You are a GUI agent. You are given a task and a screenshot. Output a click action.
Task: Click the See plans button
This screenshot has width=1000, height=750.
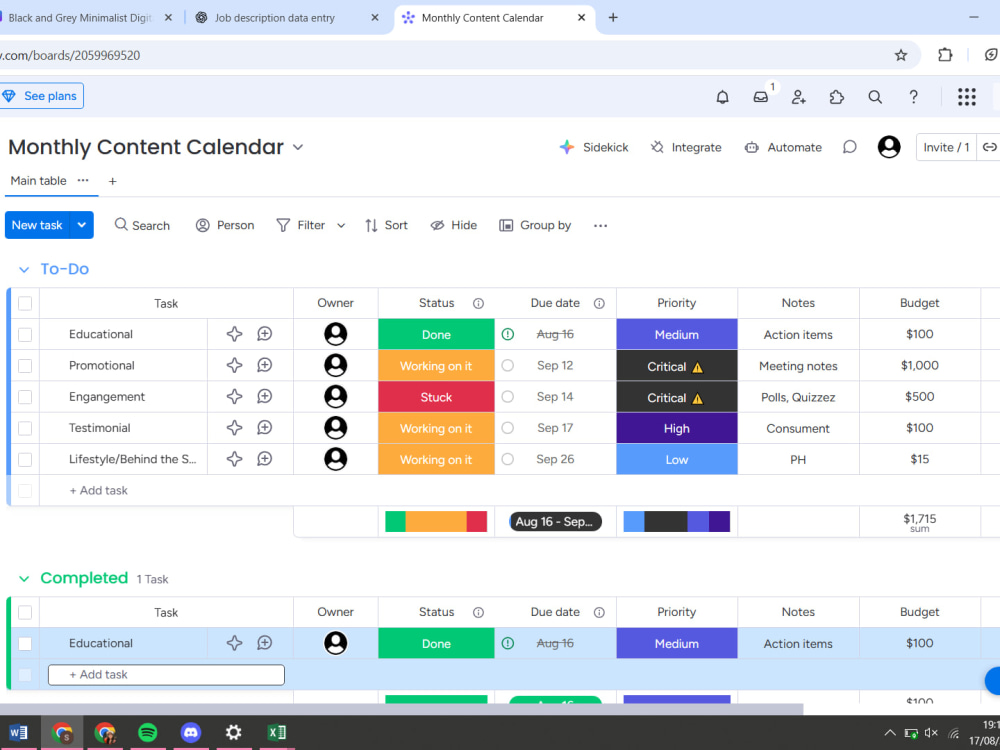click(41, 96)
